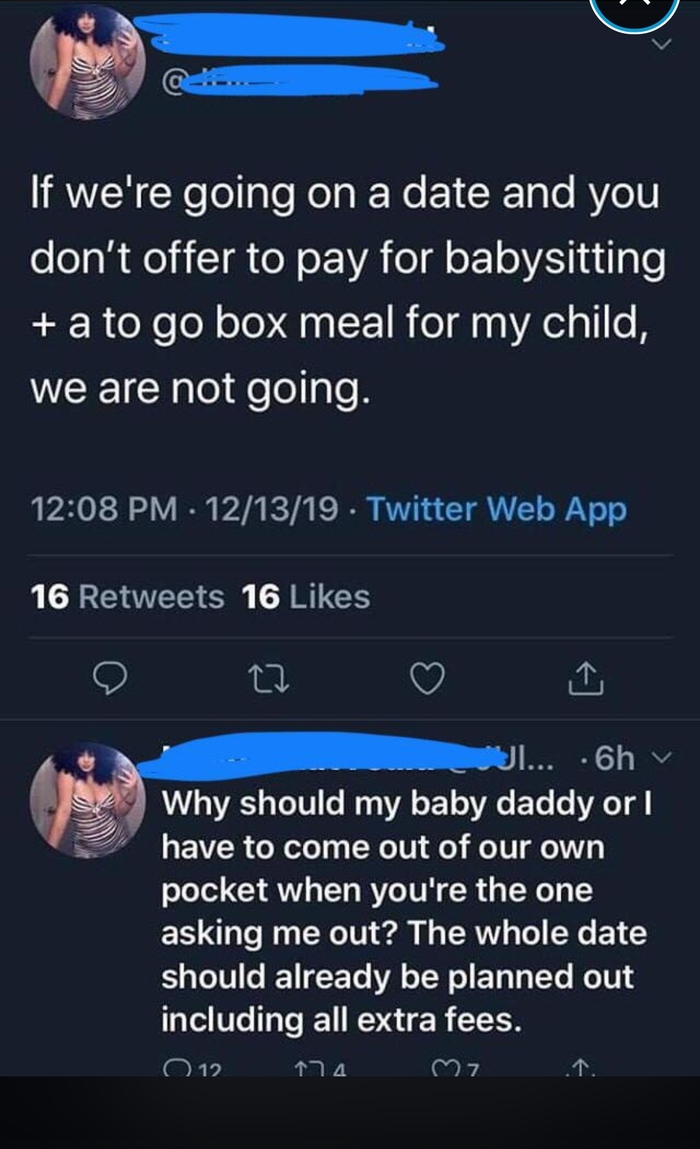Image resolution: width=700 pixels, height=1149 pixels.
Task: Close the tweet viewer with top circle button
Action: (635, 12)
